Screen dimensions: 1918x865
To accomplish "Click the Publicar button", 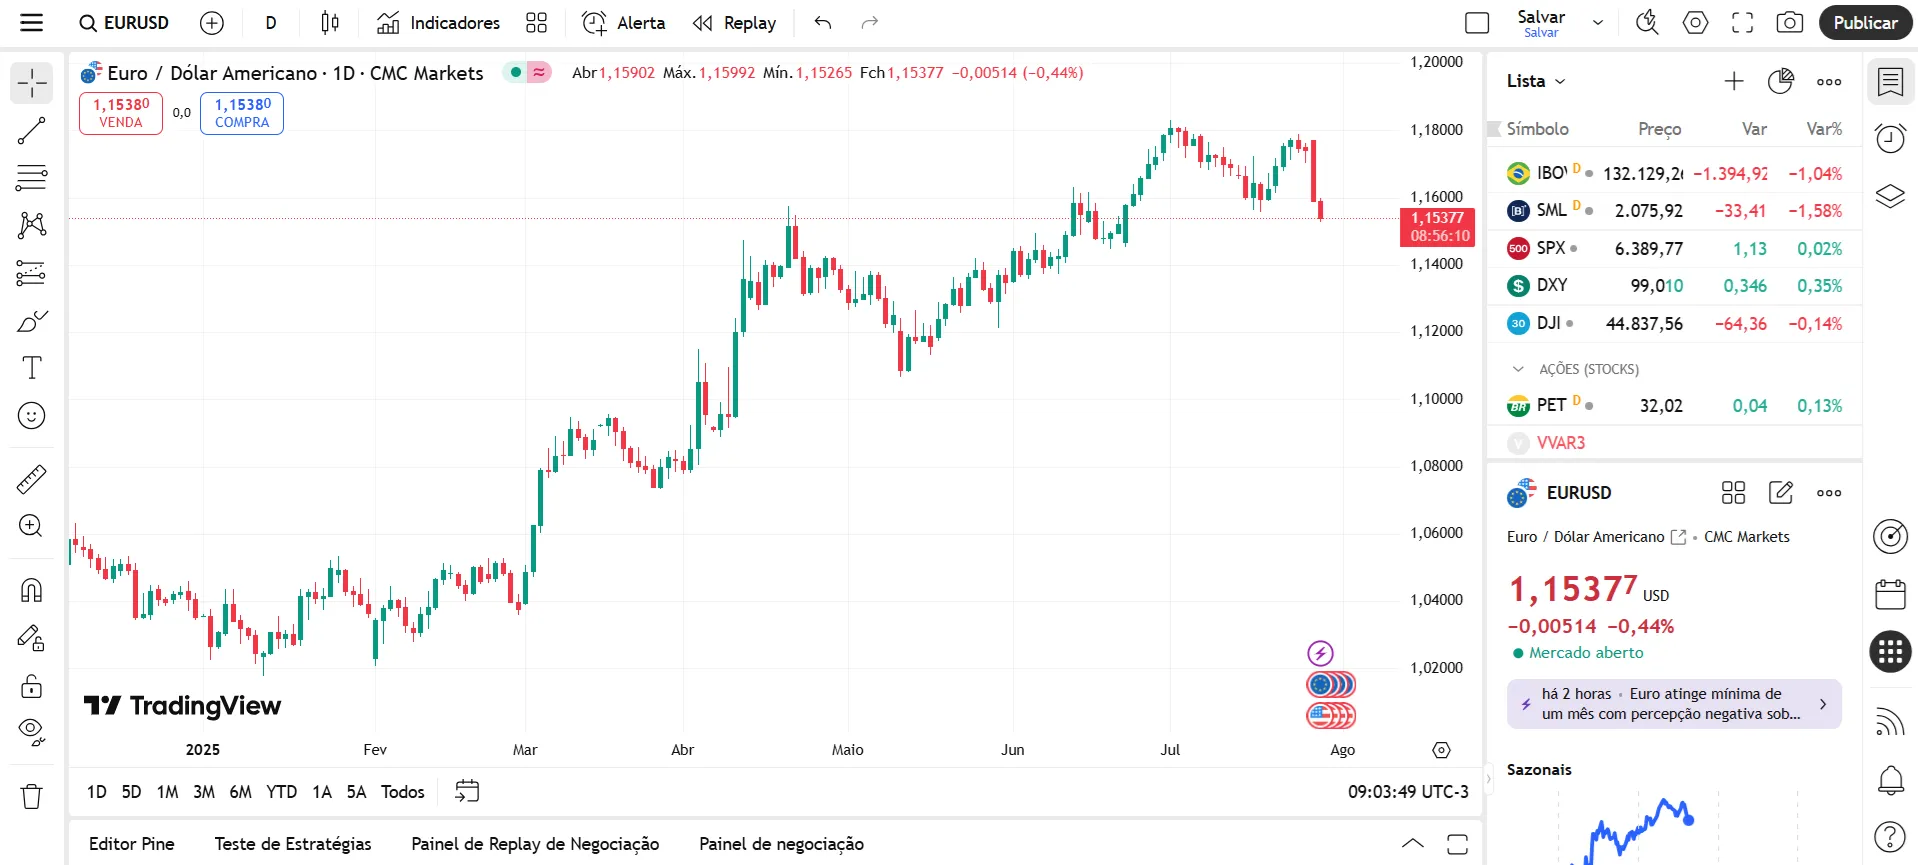I will click(x=1865, y=22).
